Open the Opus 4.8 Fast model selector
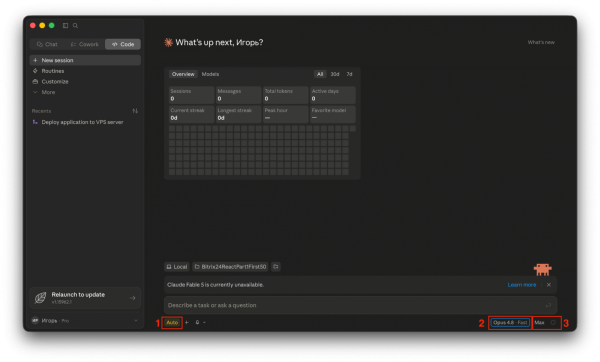This screenshot has width=600, height=362. point(510,323)
